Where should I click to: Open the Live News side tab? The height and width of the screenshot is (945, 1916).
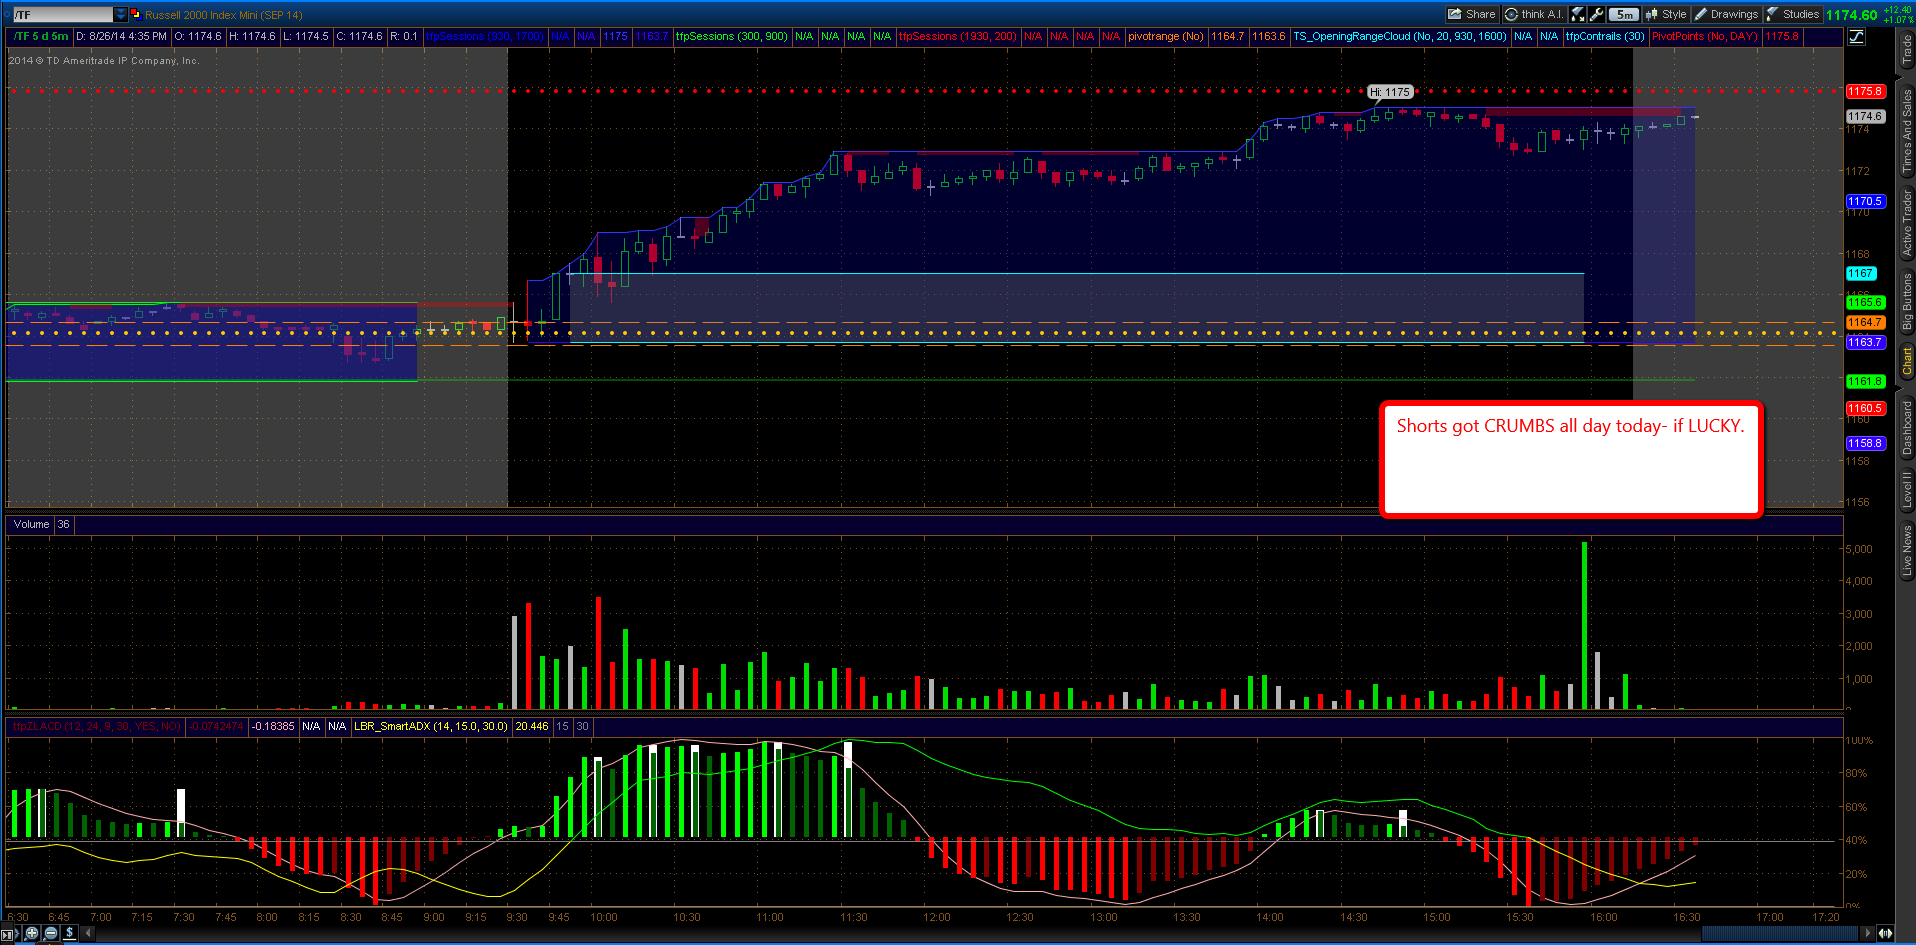1906,551
